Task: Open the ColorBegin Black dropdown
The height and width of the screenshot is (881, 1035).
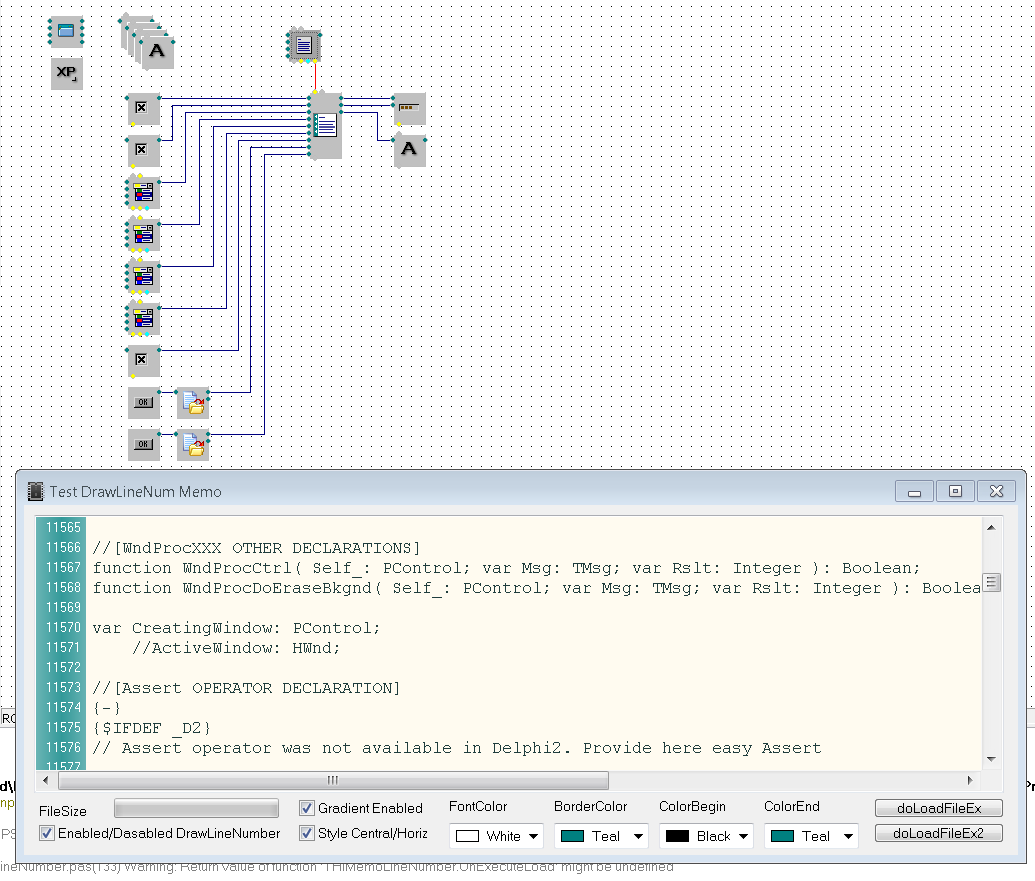Action: point(706,836)
